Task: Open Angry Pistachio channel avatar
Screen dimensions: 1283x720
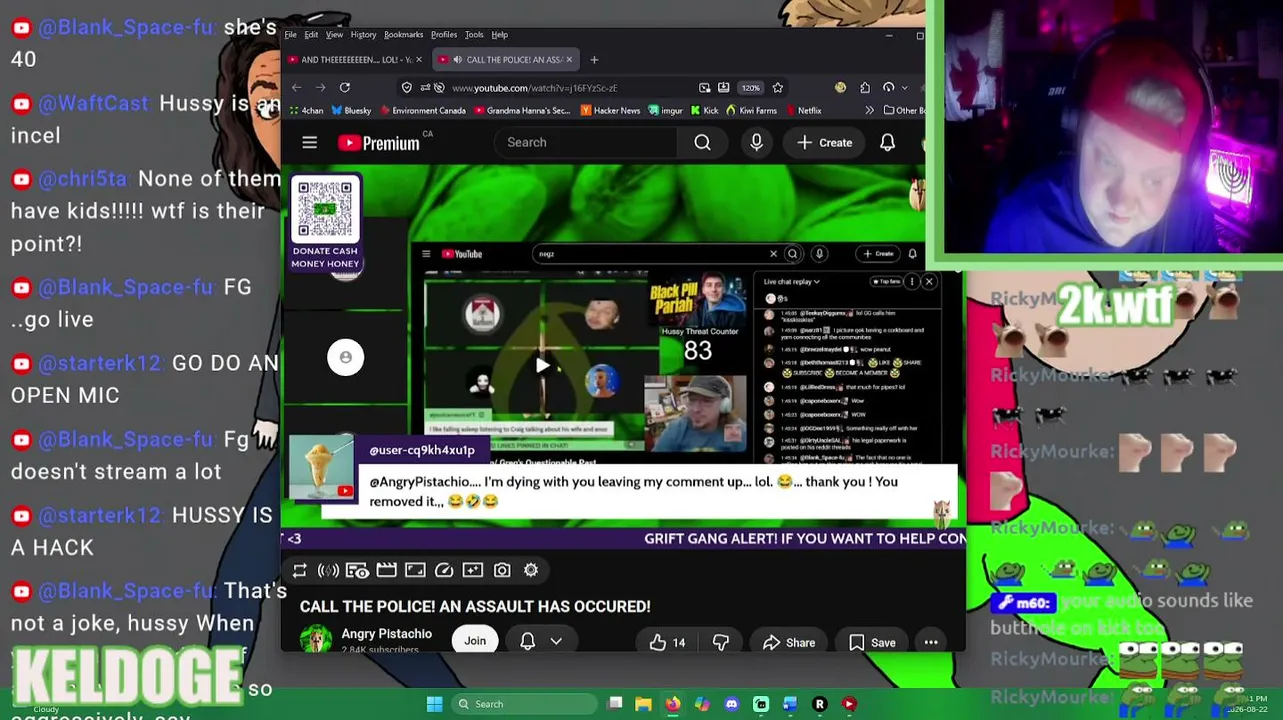Action: click(316, 640)
